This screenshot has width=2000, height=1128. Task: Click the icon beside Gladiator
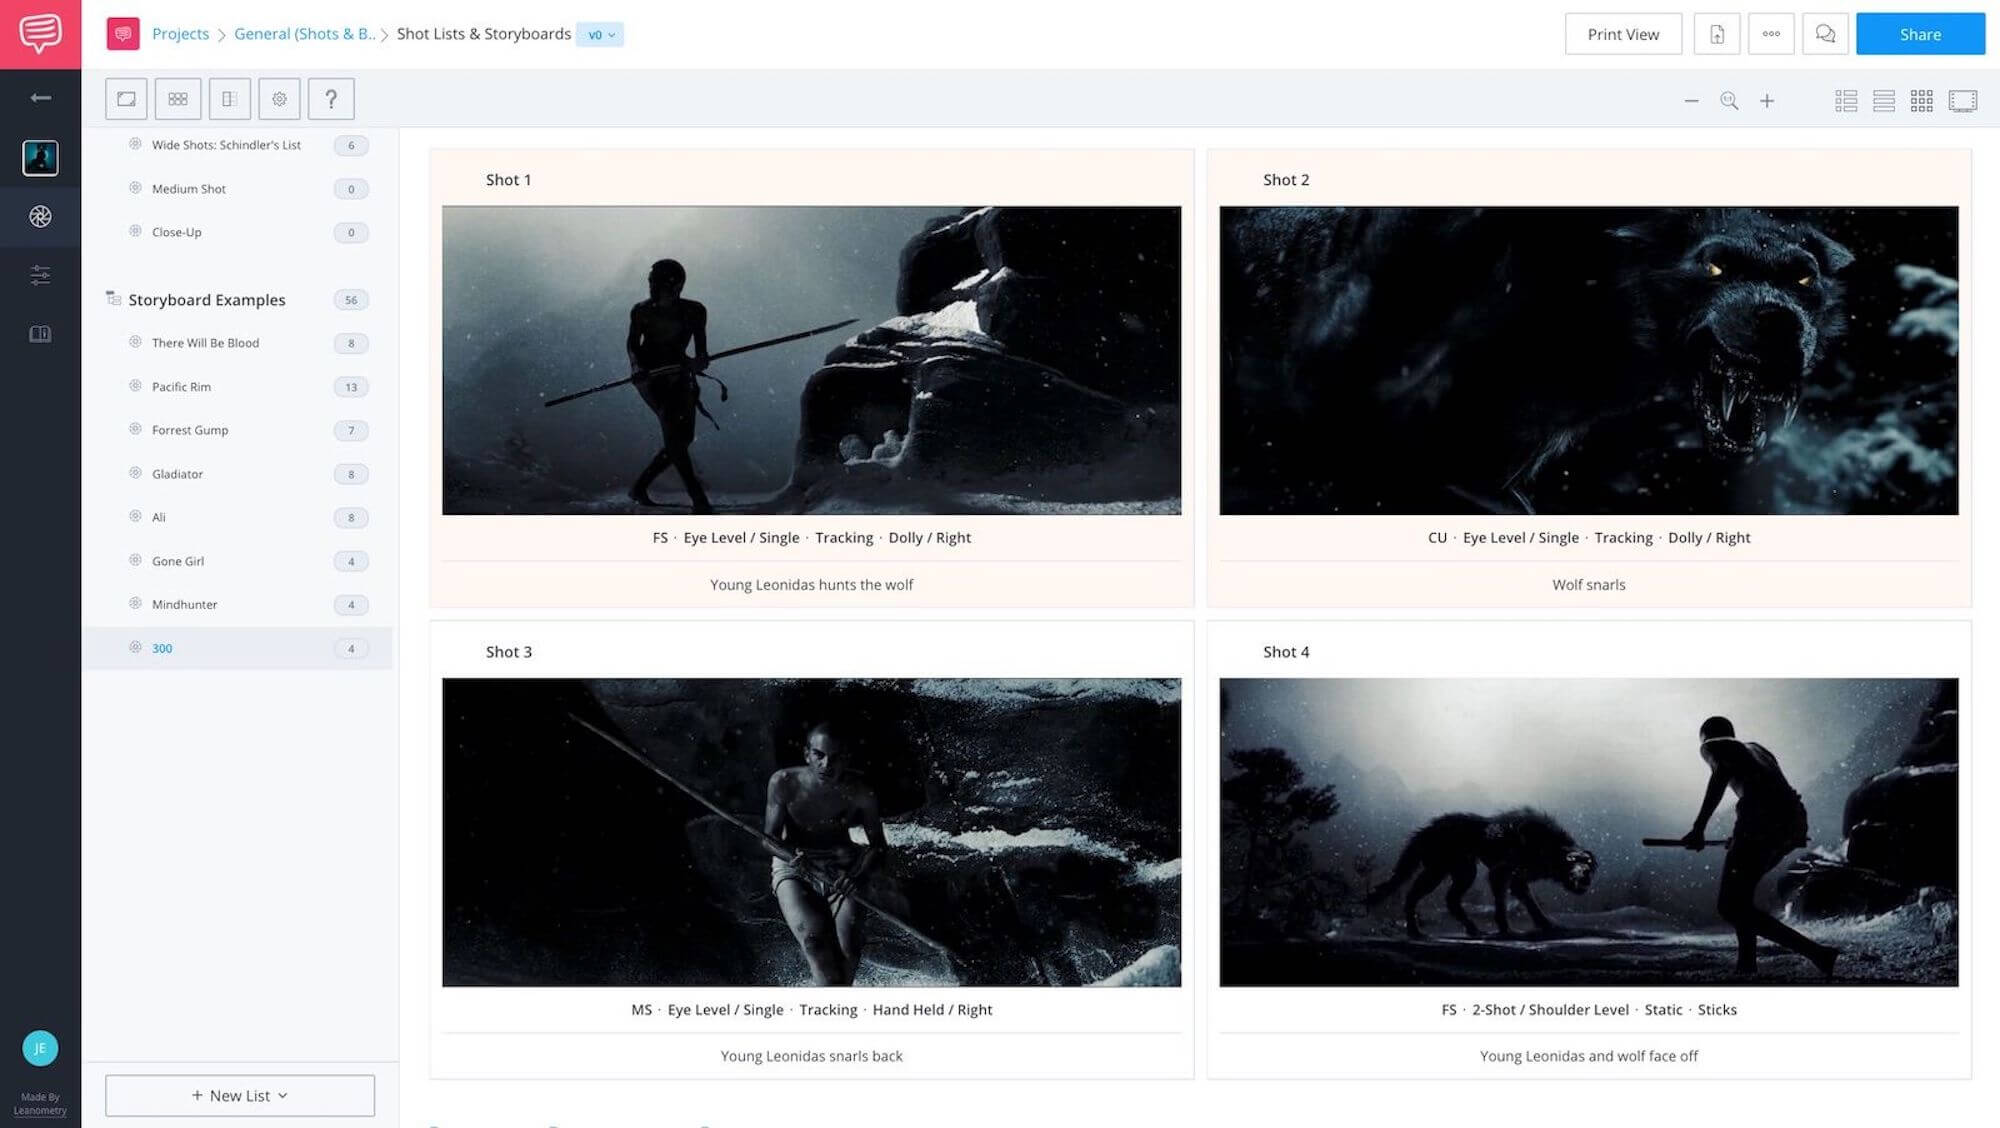(135, 473)
